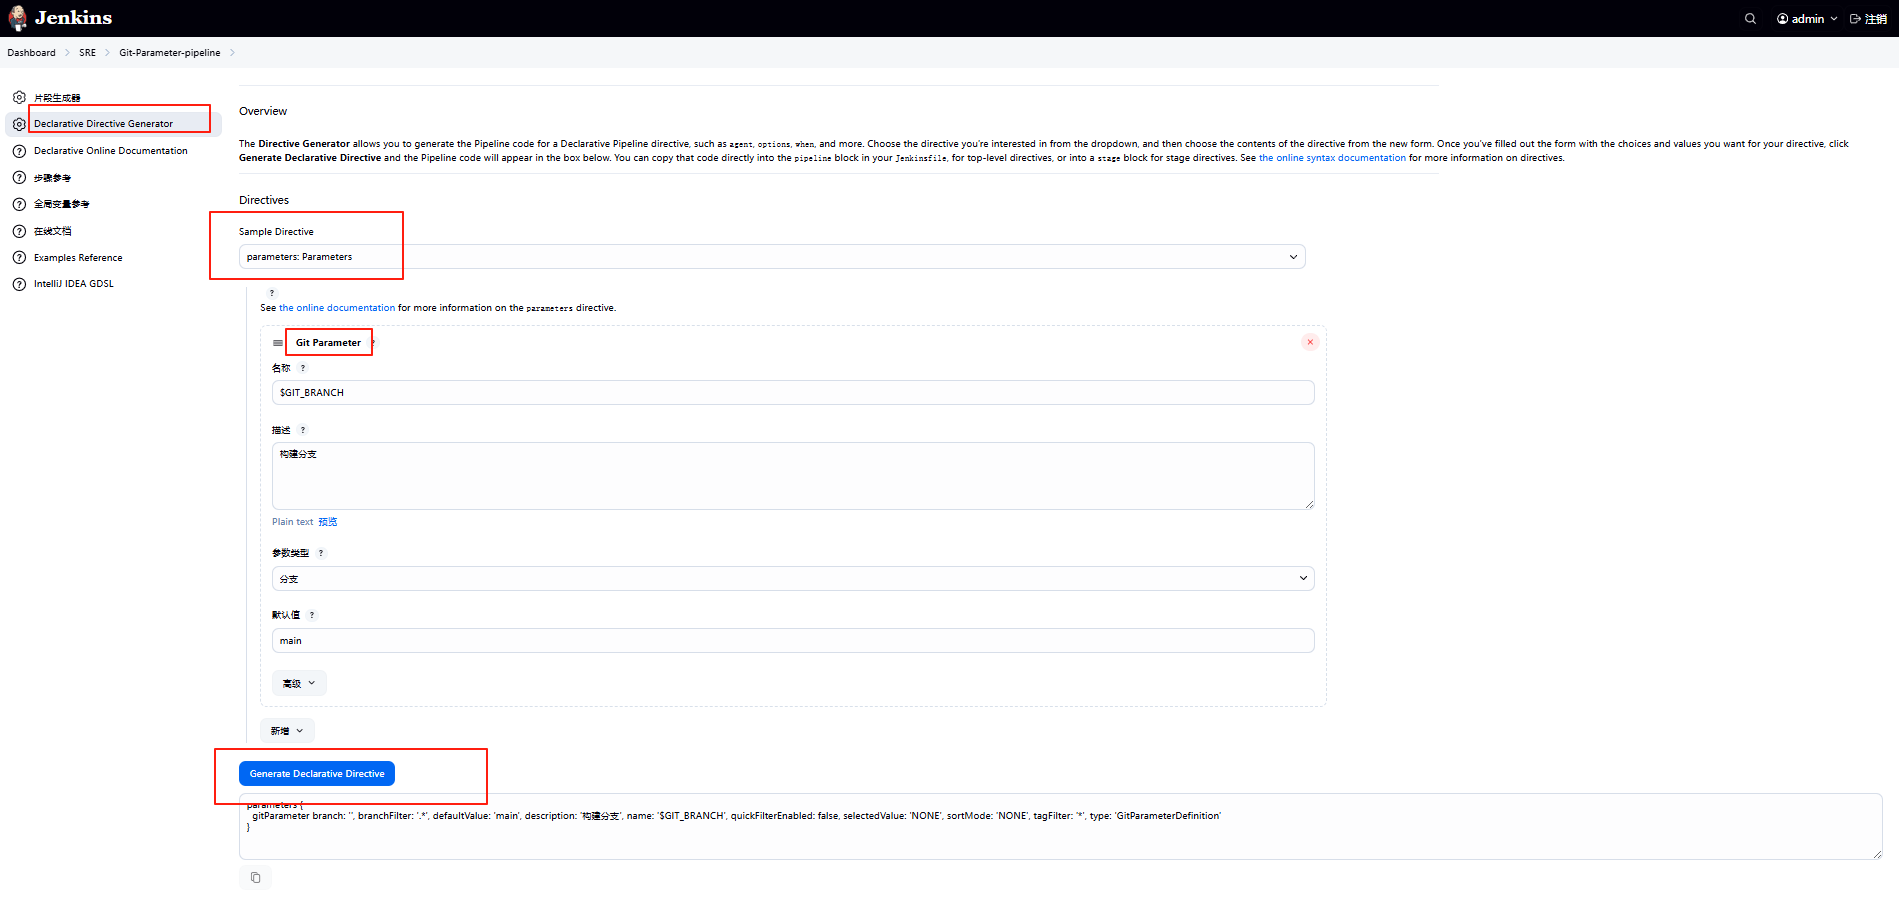Open Examples Reference in the sidebar
The width and height of the screenshot is (1899, 902).
78,258
